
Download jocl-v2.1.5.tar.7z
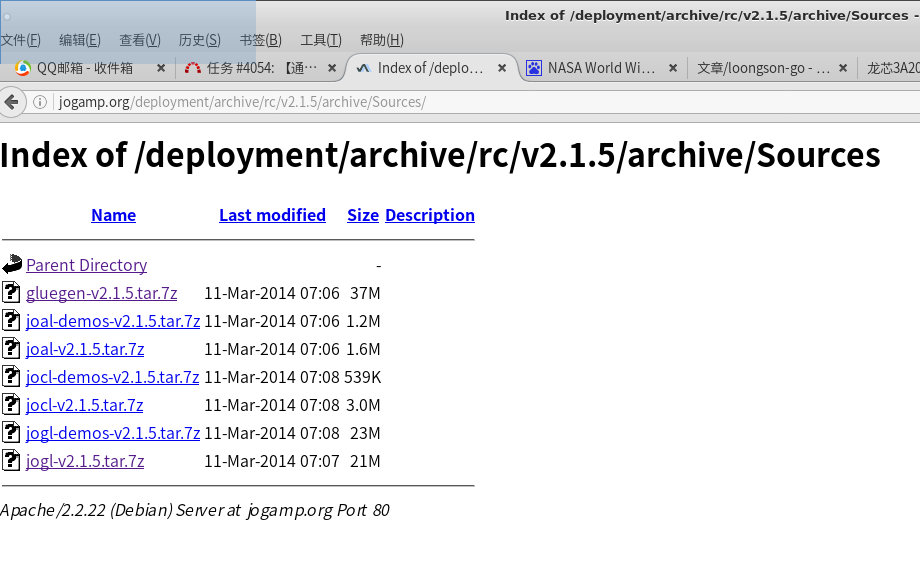(84, 405)
